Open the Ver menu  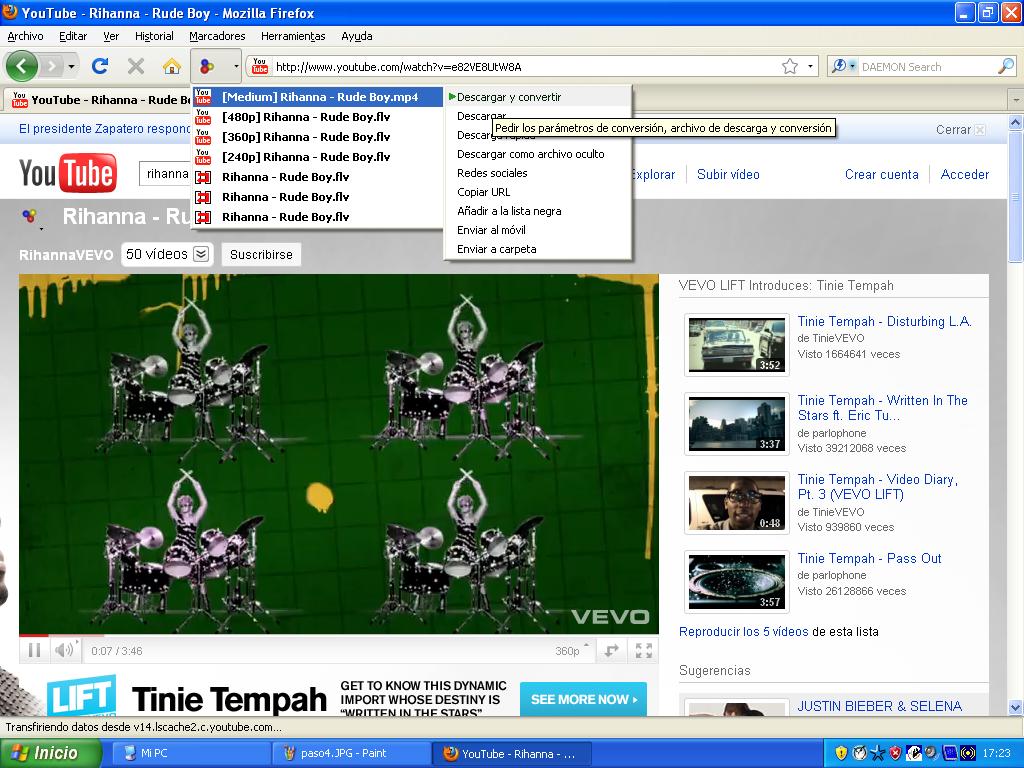111,37
